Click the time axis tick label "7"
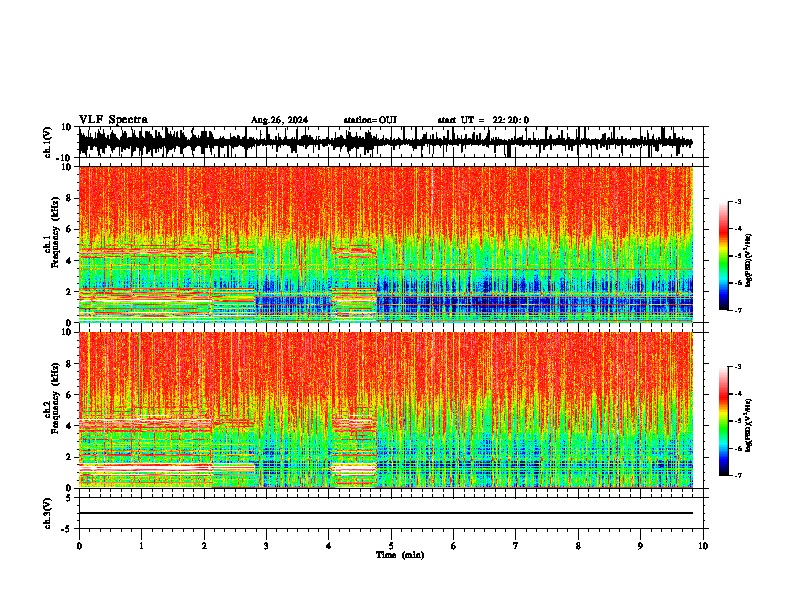The width and height of the screenshot is (792, 612). pos(516,546)
